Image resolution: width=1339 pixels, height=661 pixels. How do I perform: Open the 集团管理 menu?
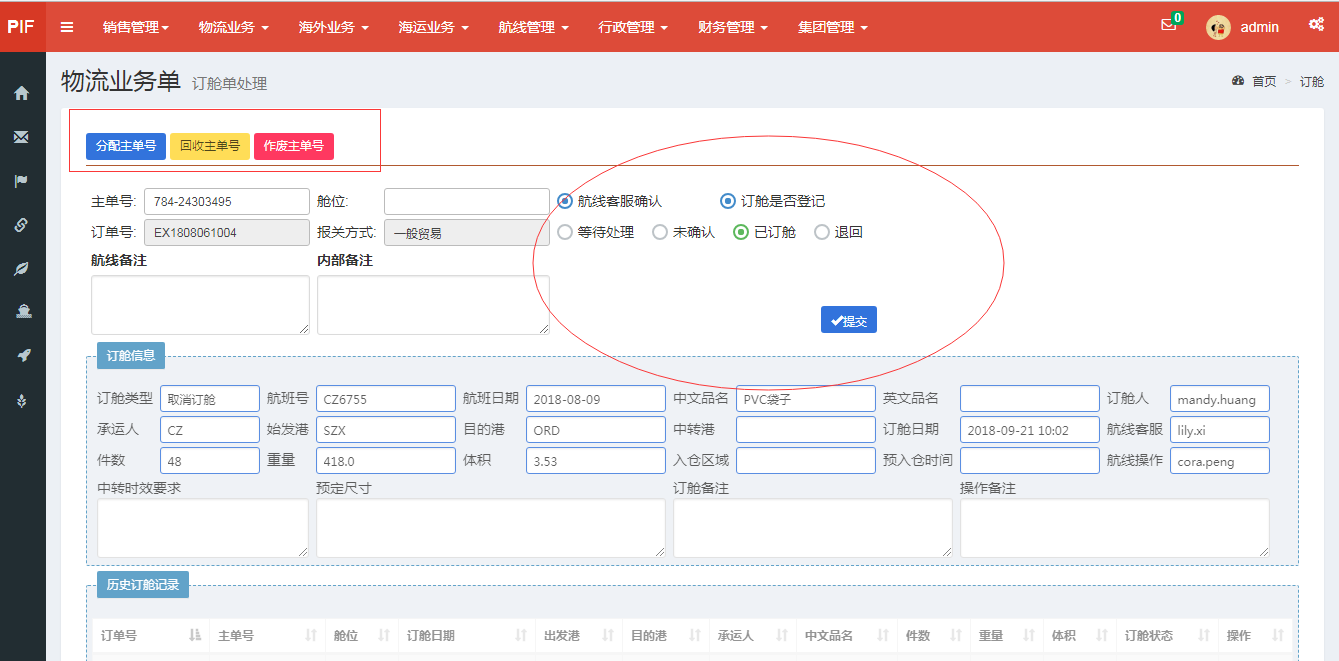click(834, 27)
